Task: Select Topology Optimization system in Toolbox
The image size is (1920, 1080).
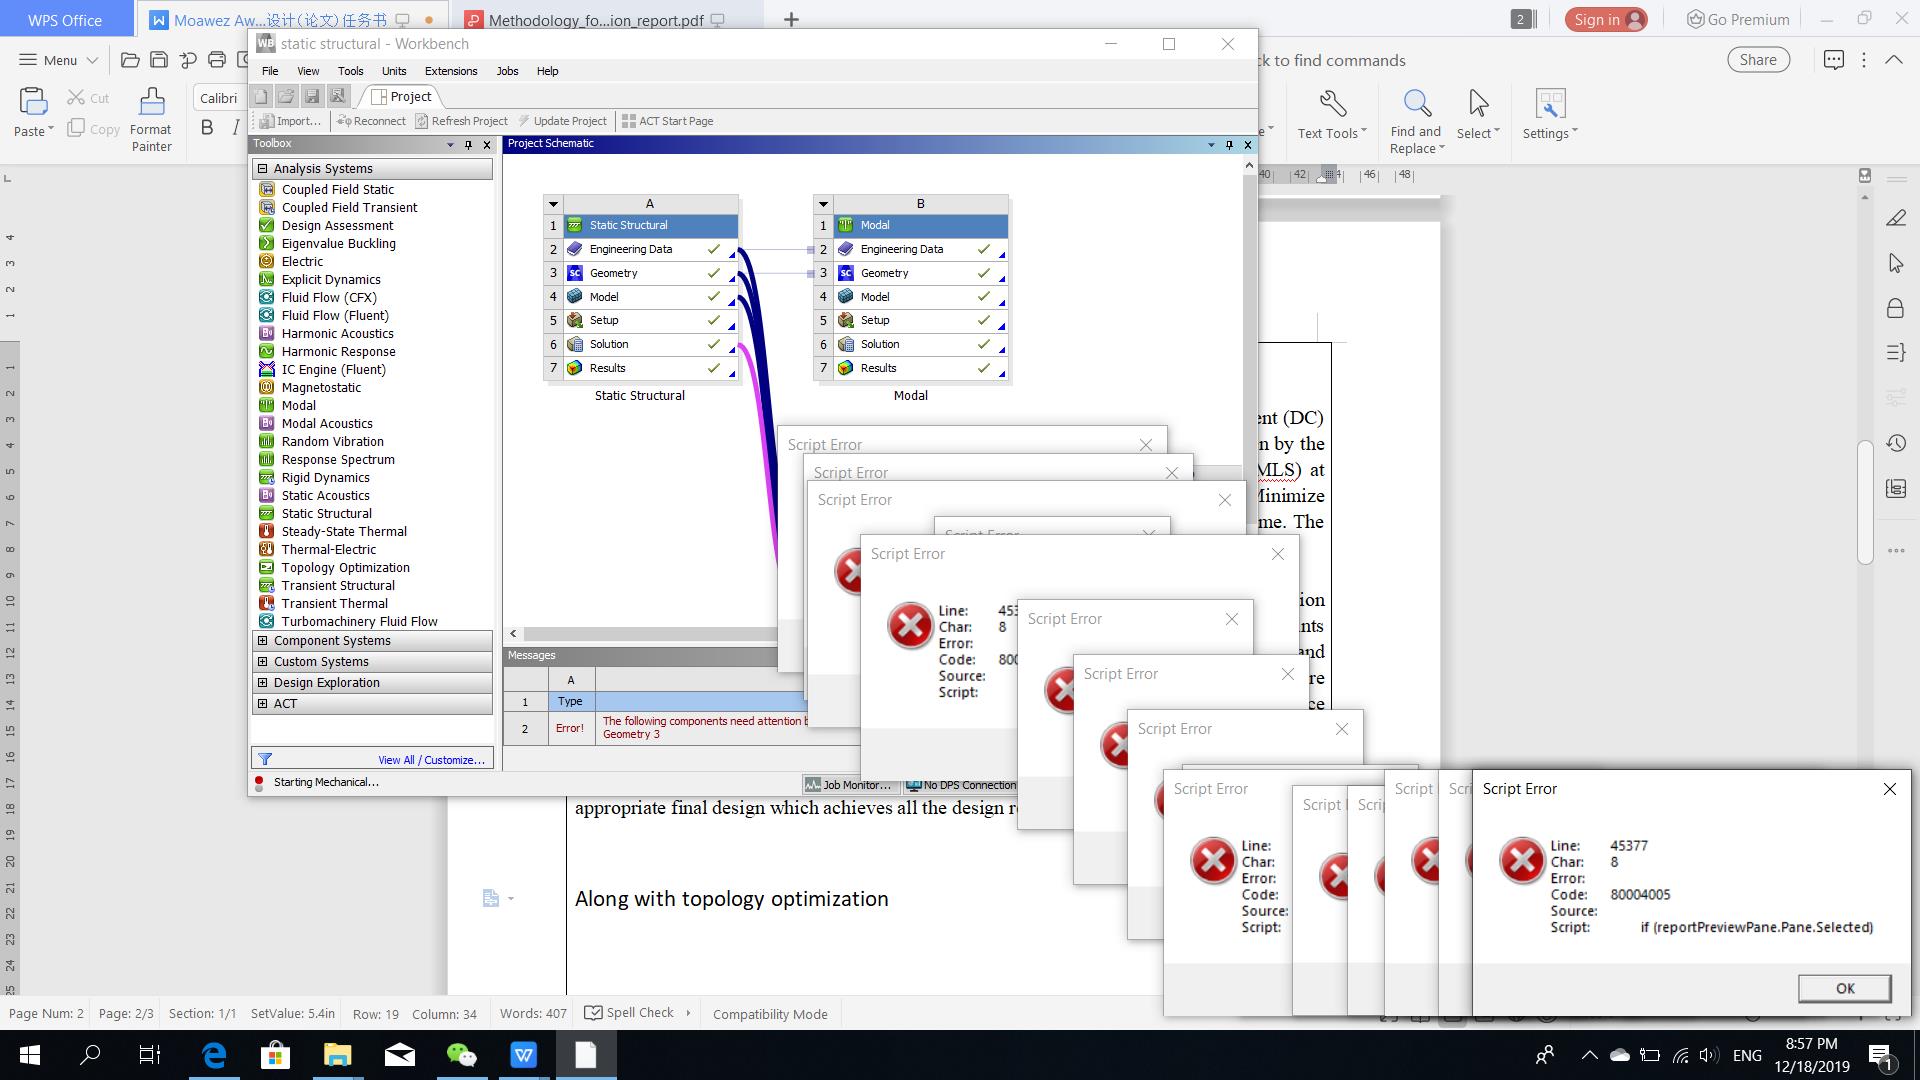Action: pos(345,567)
